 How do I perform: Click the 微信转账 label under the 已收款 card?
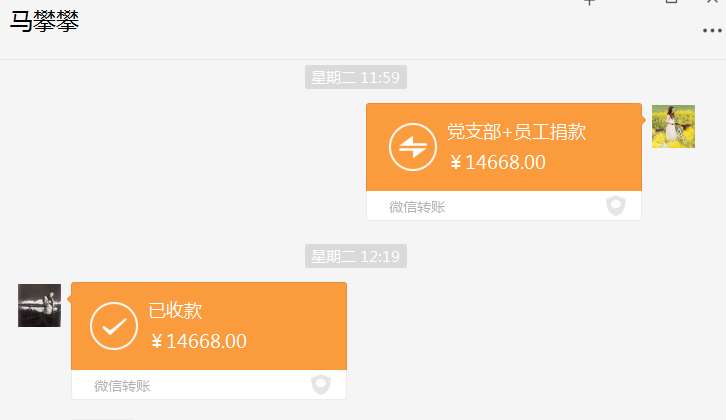click(x=122, y=385)
